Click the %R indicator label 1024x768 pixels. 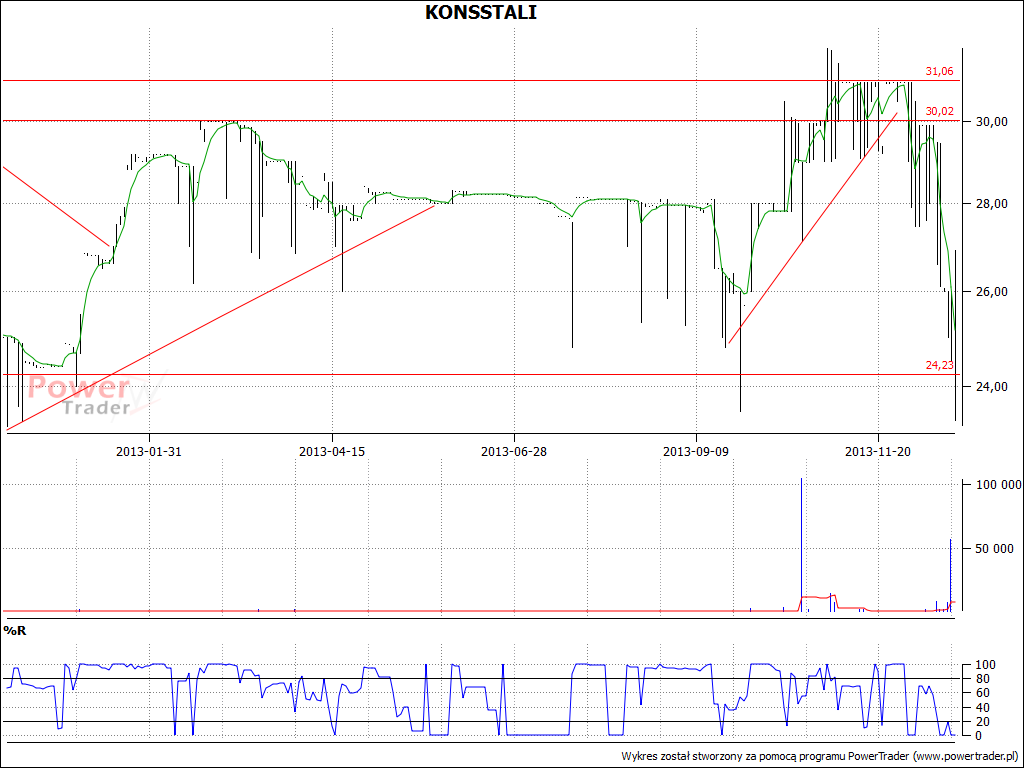coord(14,631)
